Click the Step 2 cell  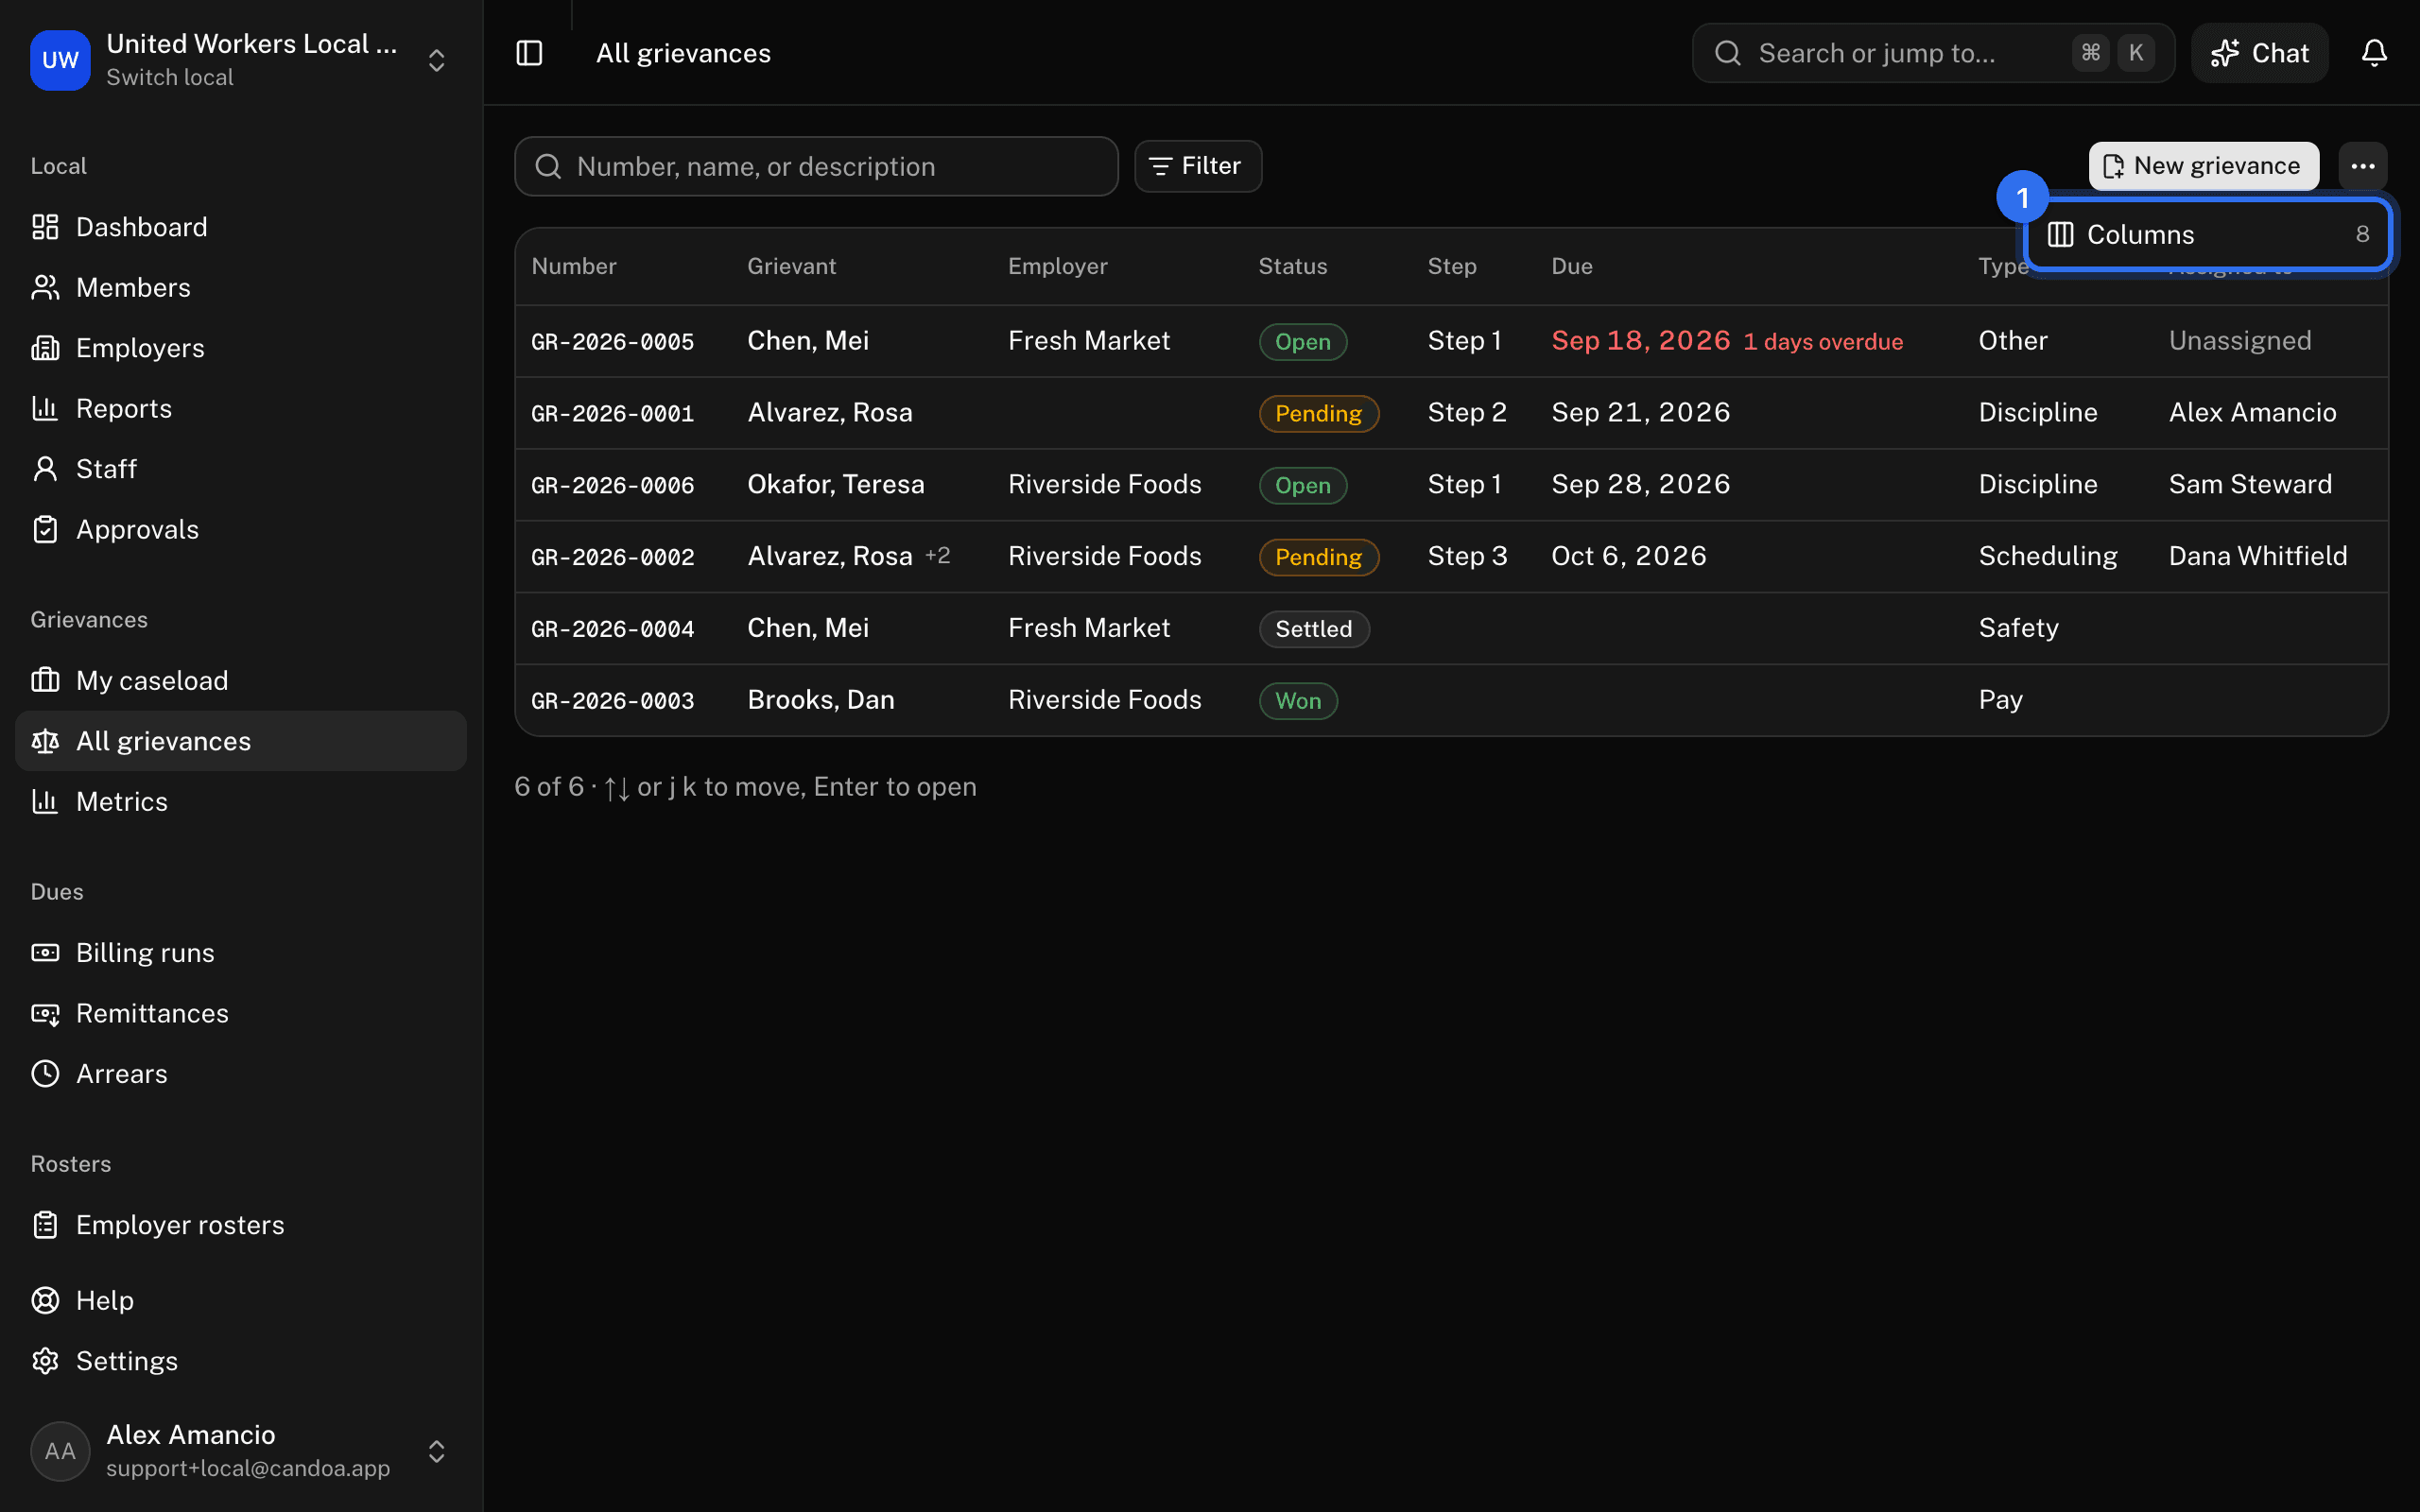(x=1466, y=412)
